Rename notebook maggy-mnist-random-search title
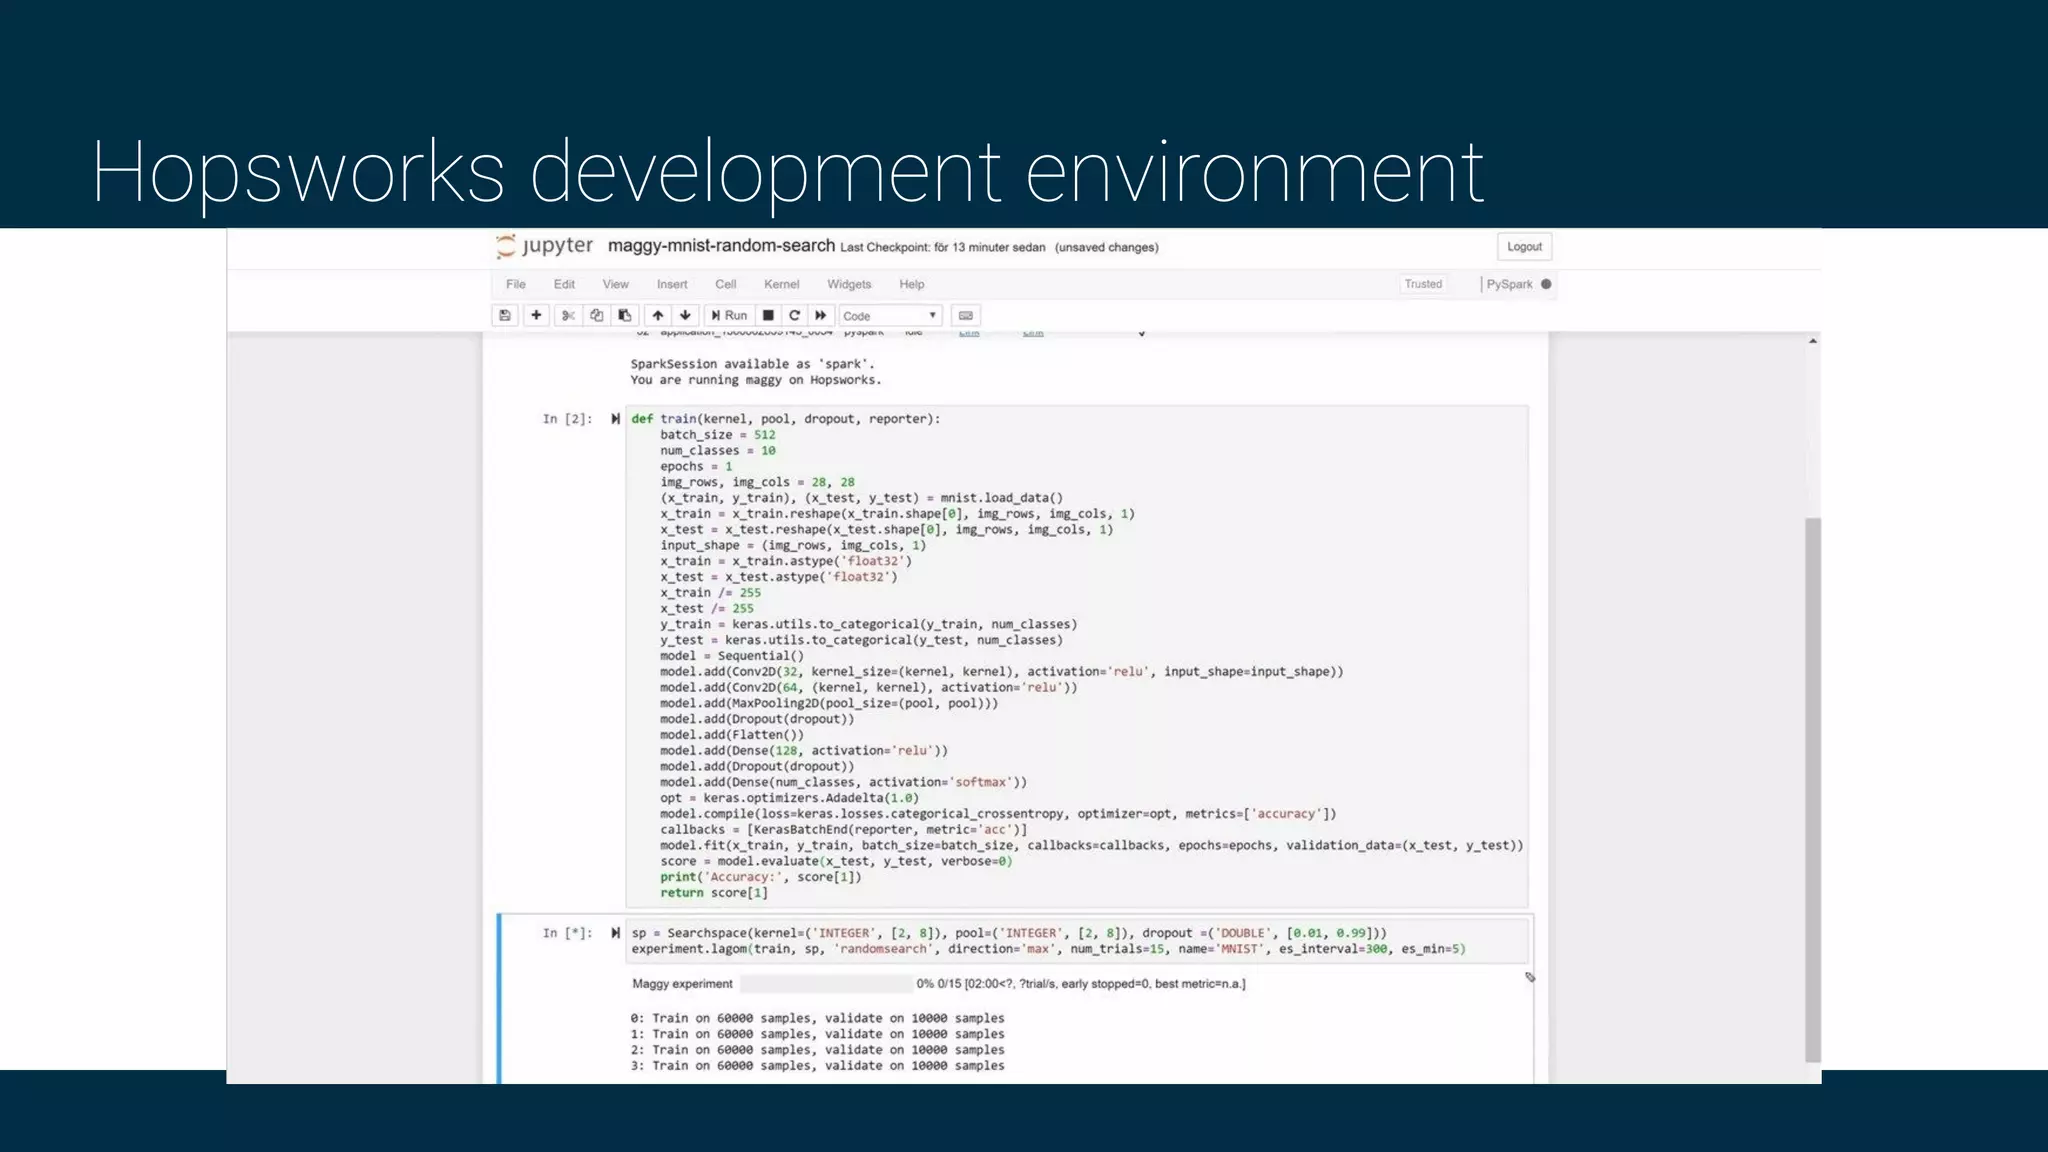This screenshot has width=2048, height=1152. (721, 246)
